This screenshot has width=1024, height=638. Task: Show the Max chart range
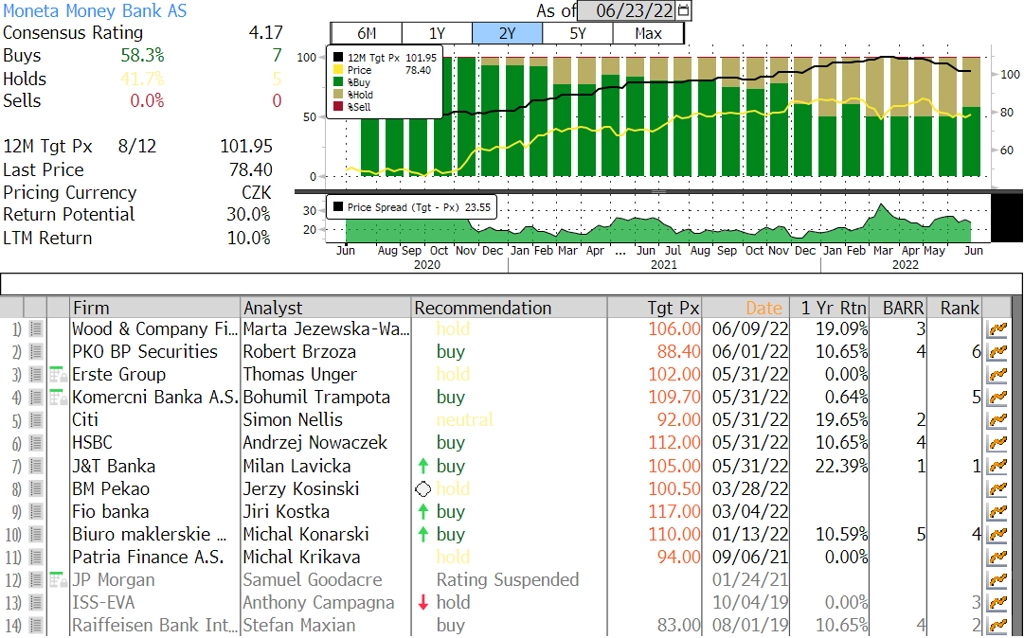648,33
